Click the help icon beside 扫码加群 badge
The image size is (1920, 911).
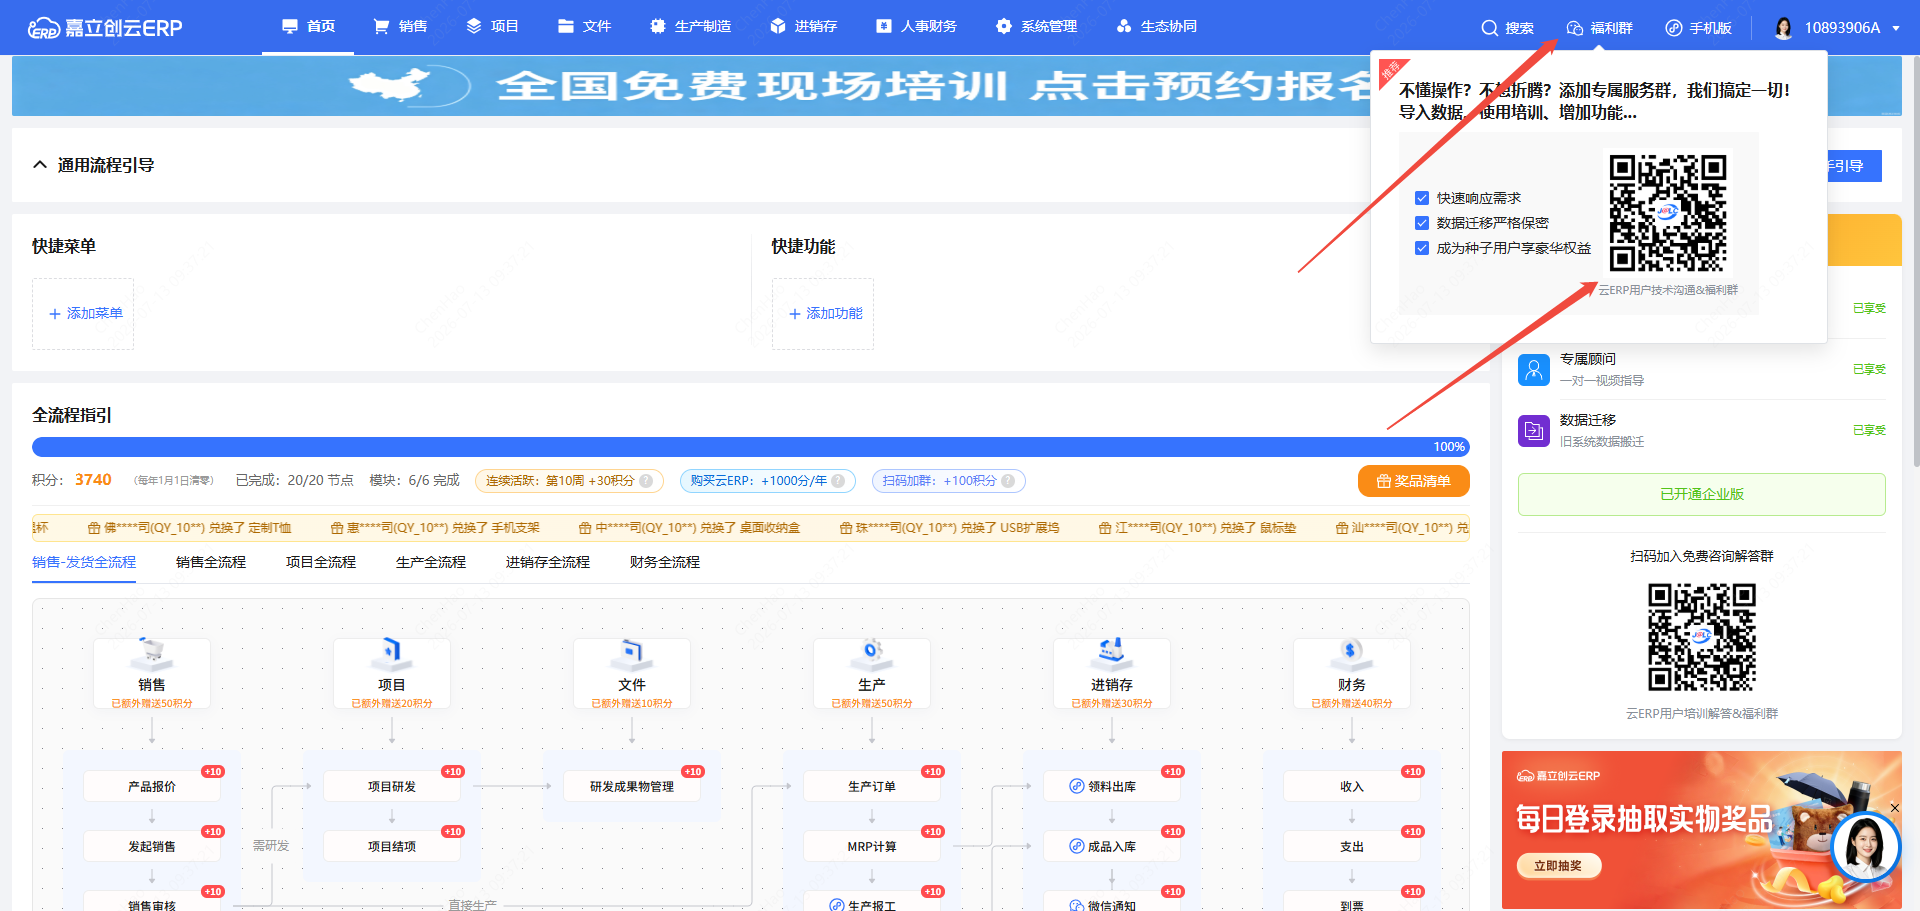click(1008, 481)
